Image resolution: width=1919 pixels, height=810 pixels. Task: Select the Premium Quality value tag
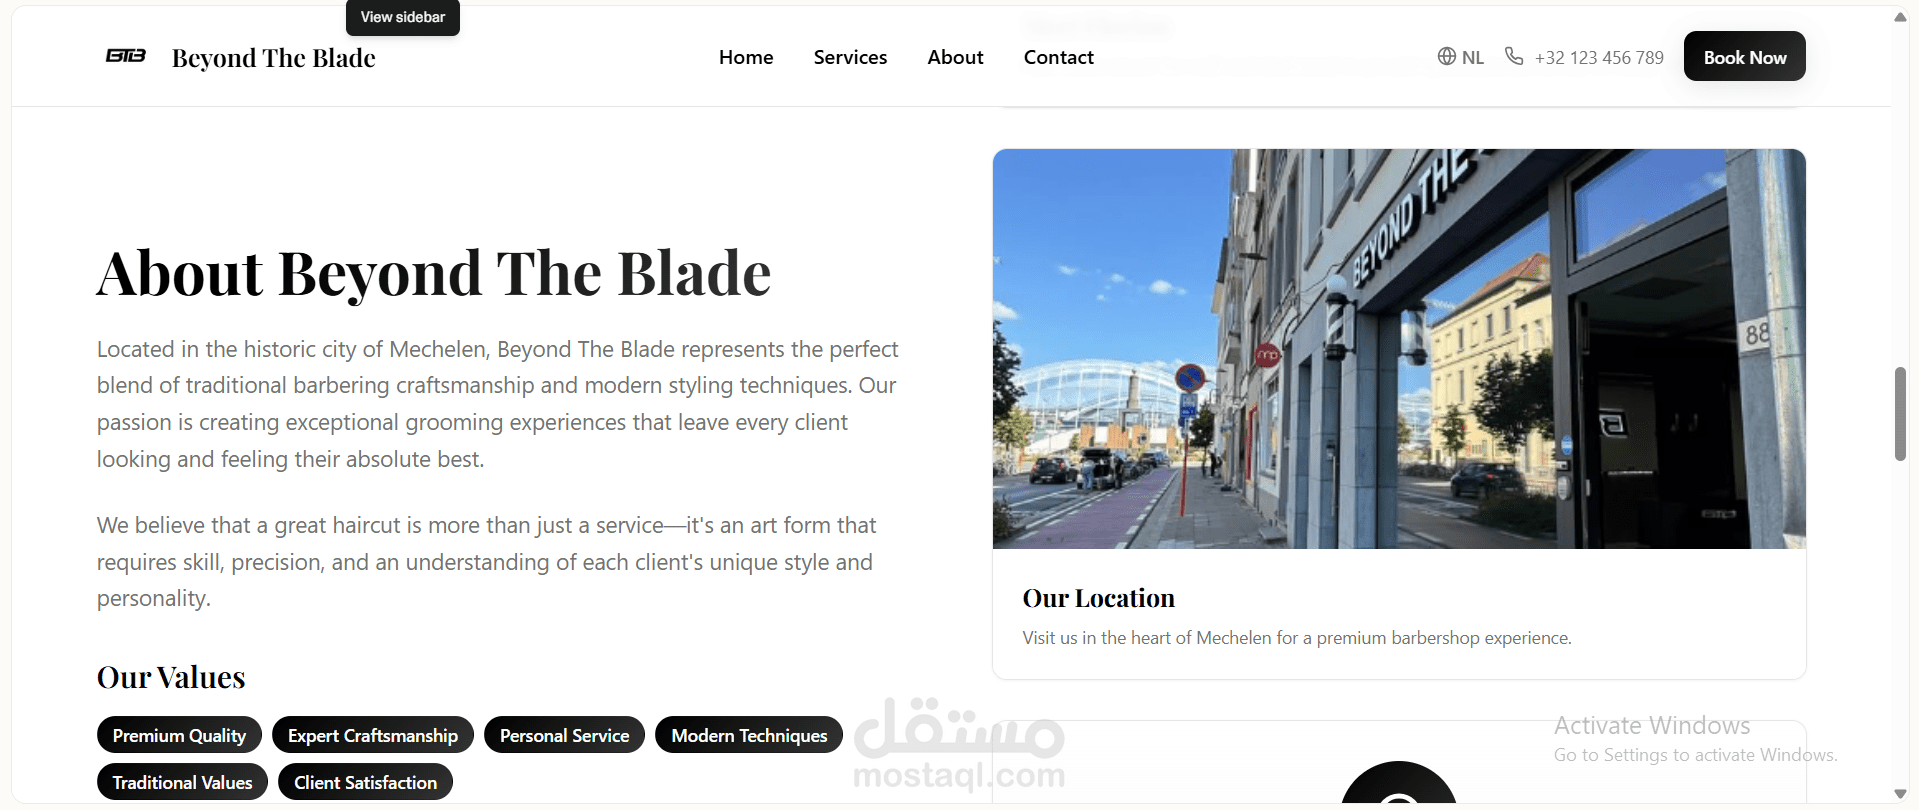179,735
